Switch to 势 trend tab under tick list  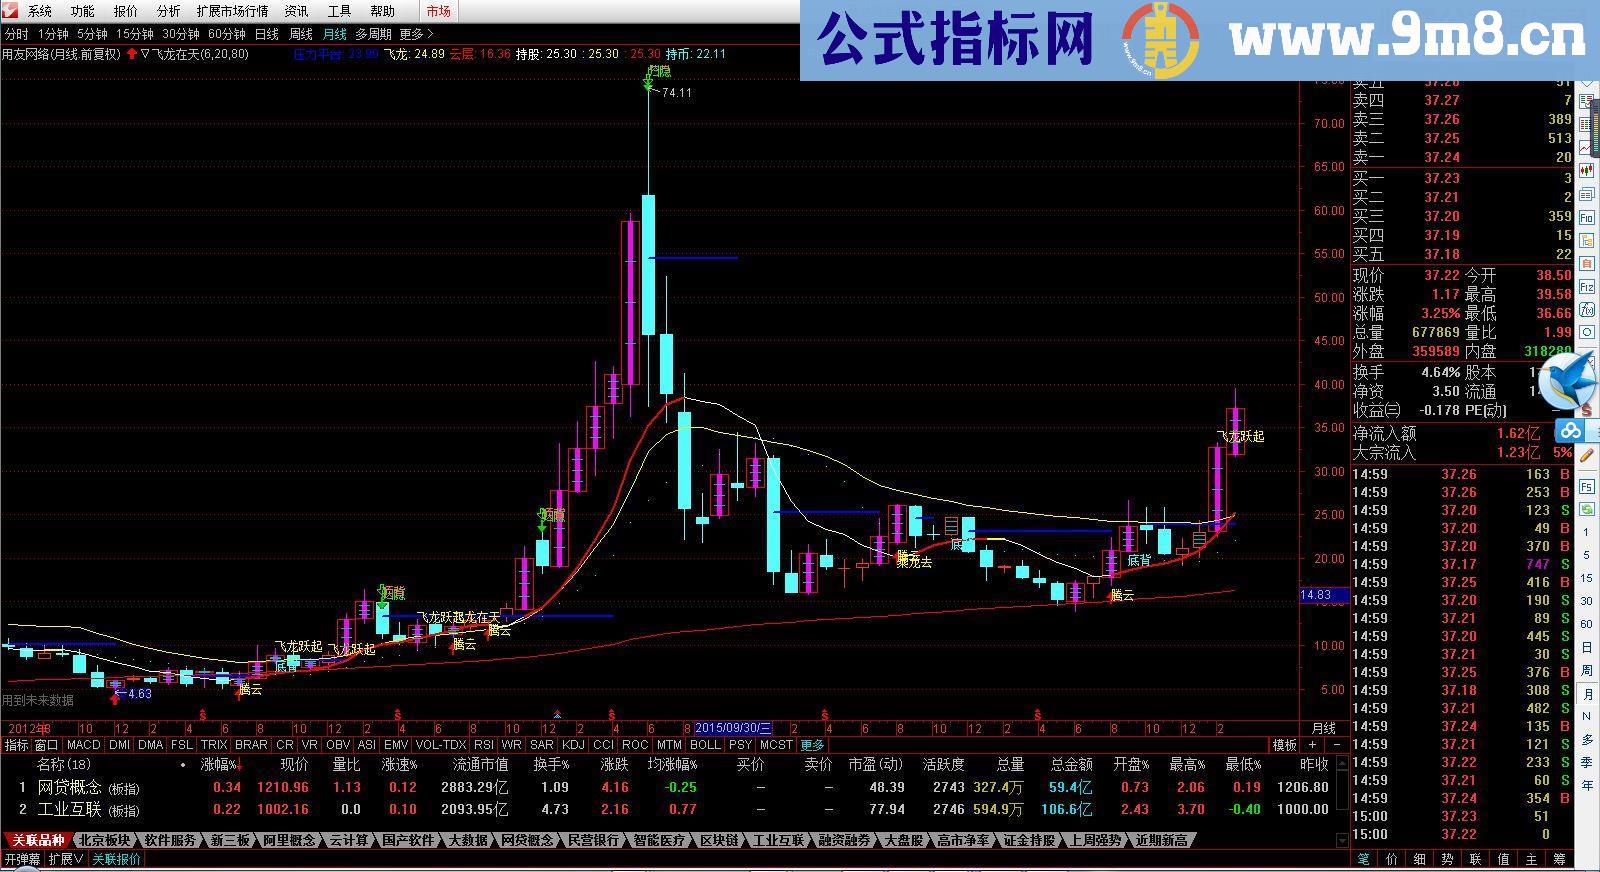tap(1447, 860)
